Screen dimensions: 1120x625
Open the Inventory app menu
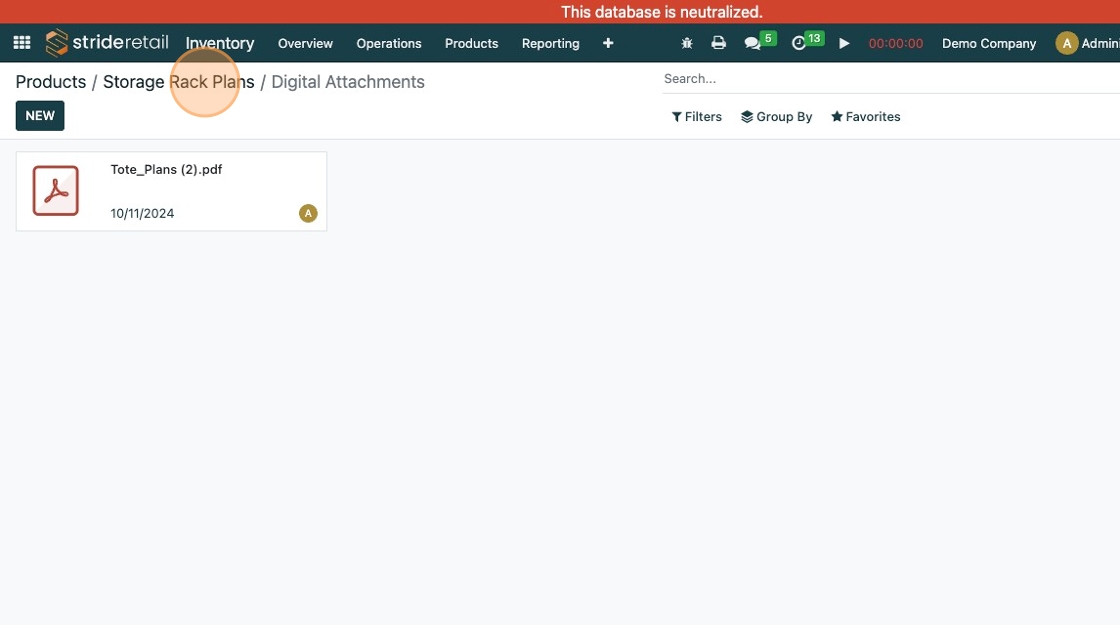tap(220, 43)
